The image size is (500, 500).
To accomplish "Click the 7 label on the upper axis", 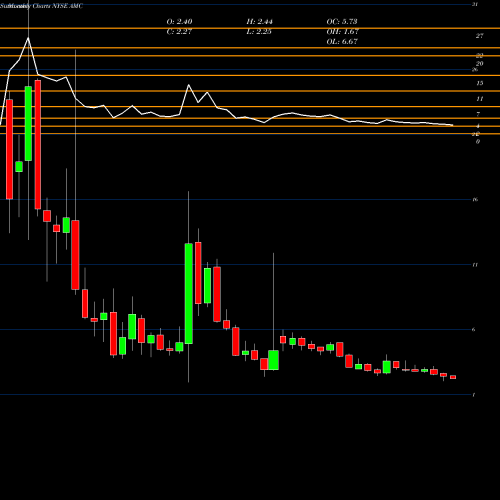I will [478, 114].
